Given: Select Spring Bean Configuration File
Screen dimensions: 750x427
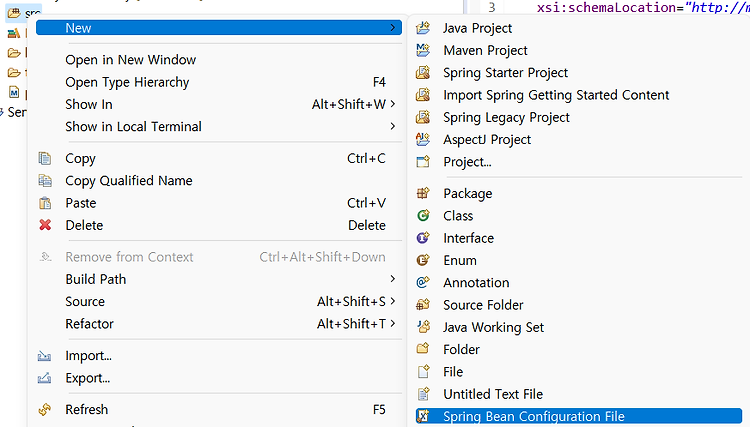Looking at the screenshot, I should click(579, 416).
